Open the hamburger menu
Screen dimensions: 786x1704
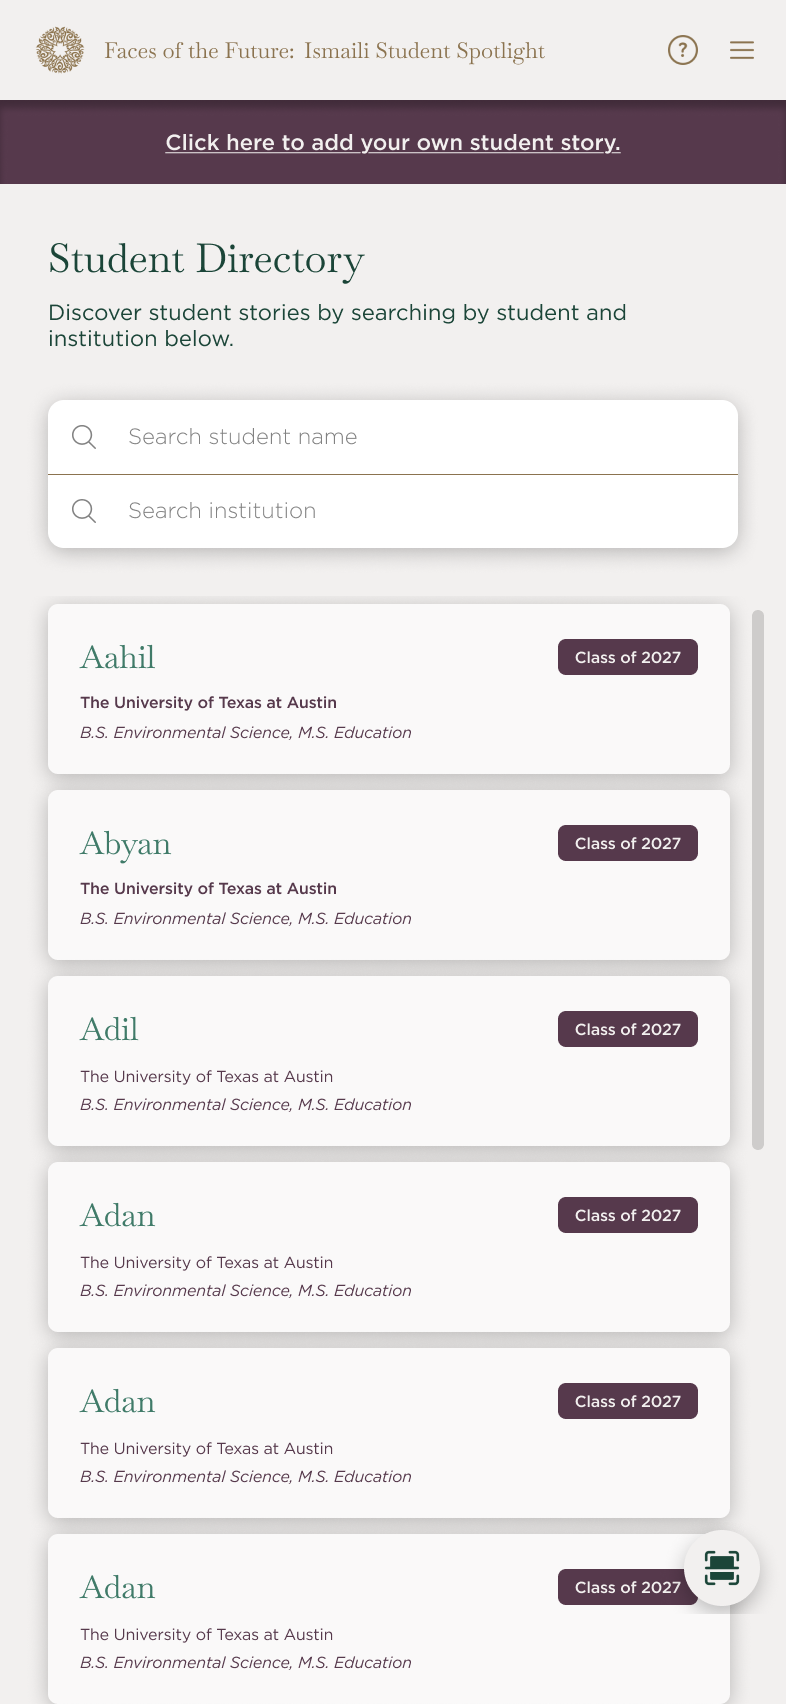point(742,50)
